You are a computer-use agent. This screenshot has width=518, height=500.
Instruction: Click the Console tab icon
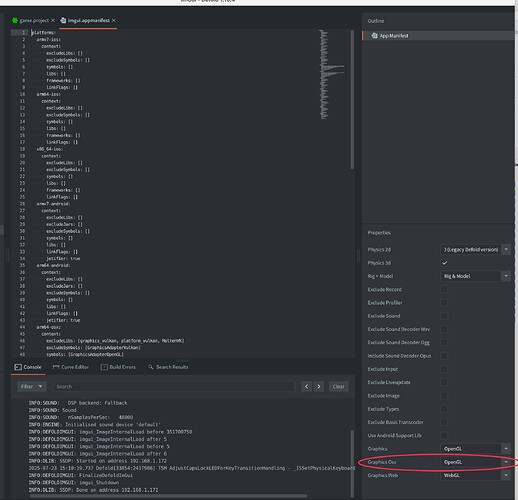pyautogui.click(x=18, y=367)
